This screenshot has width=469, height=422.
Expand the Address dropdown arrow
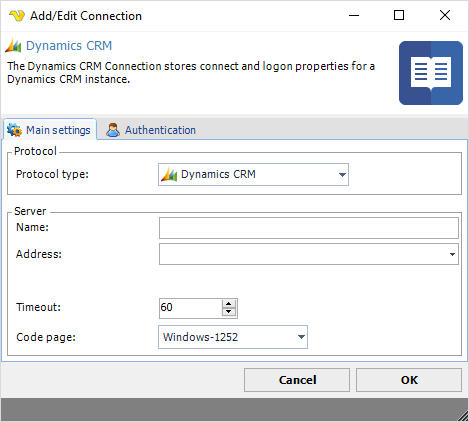click(x=452, y=254)
